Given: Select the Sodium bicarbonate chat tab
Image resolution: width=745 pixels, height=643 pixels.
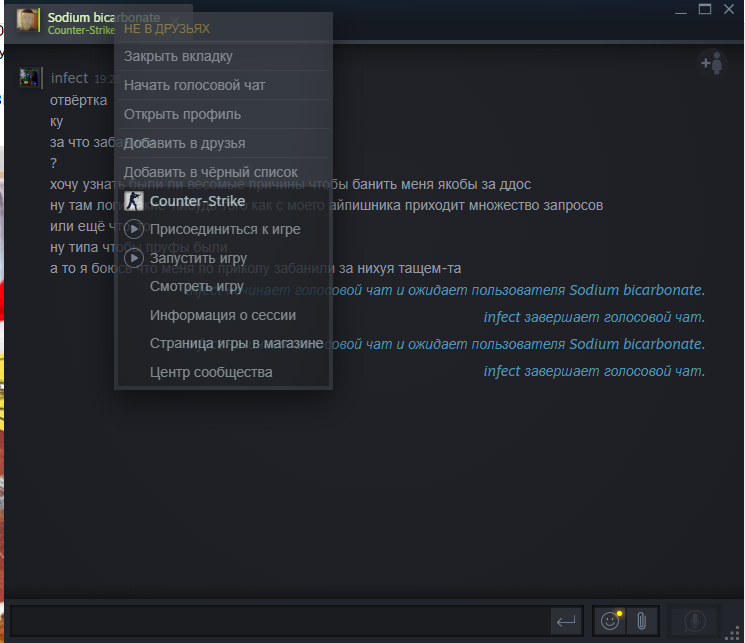Looking at the screenshot, I should tap(100, 22).
